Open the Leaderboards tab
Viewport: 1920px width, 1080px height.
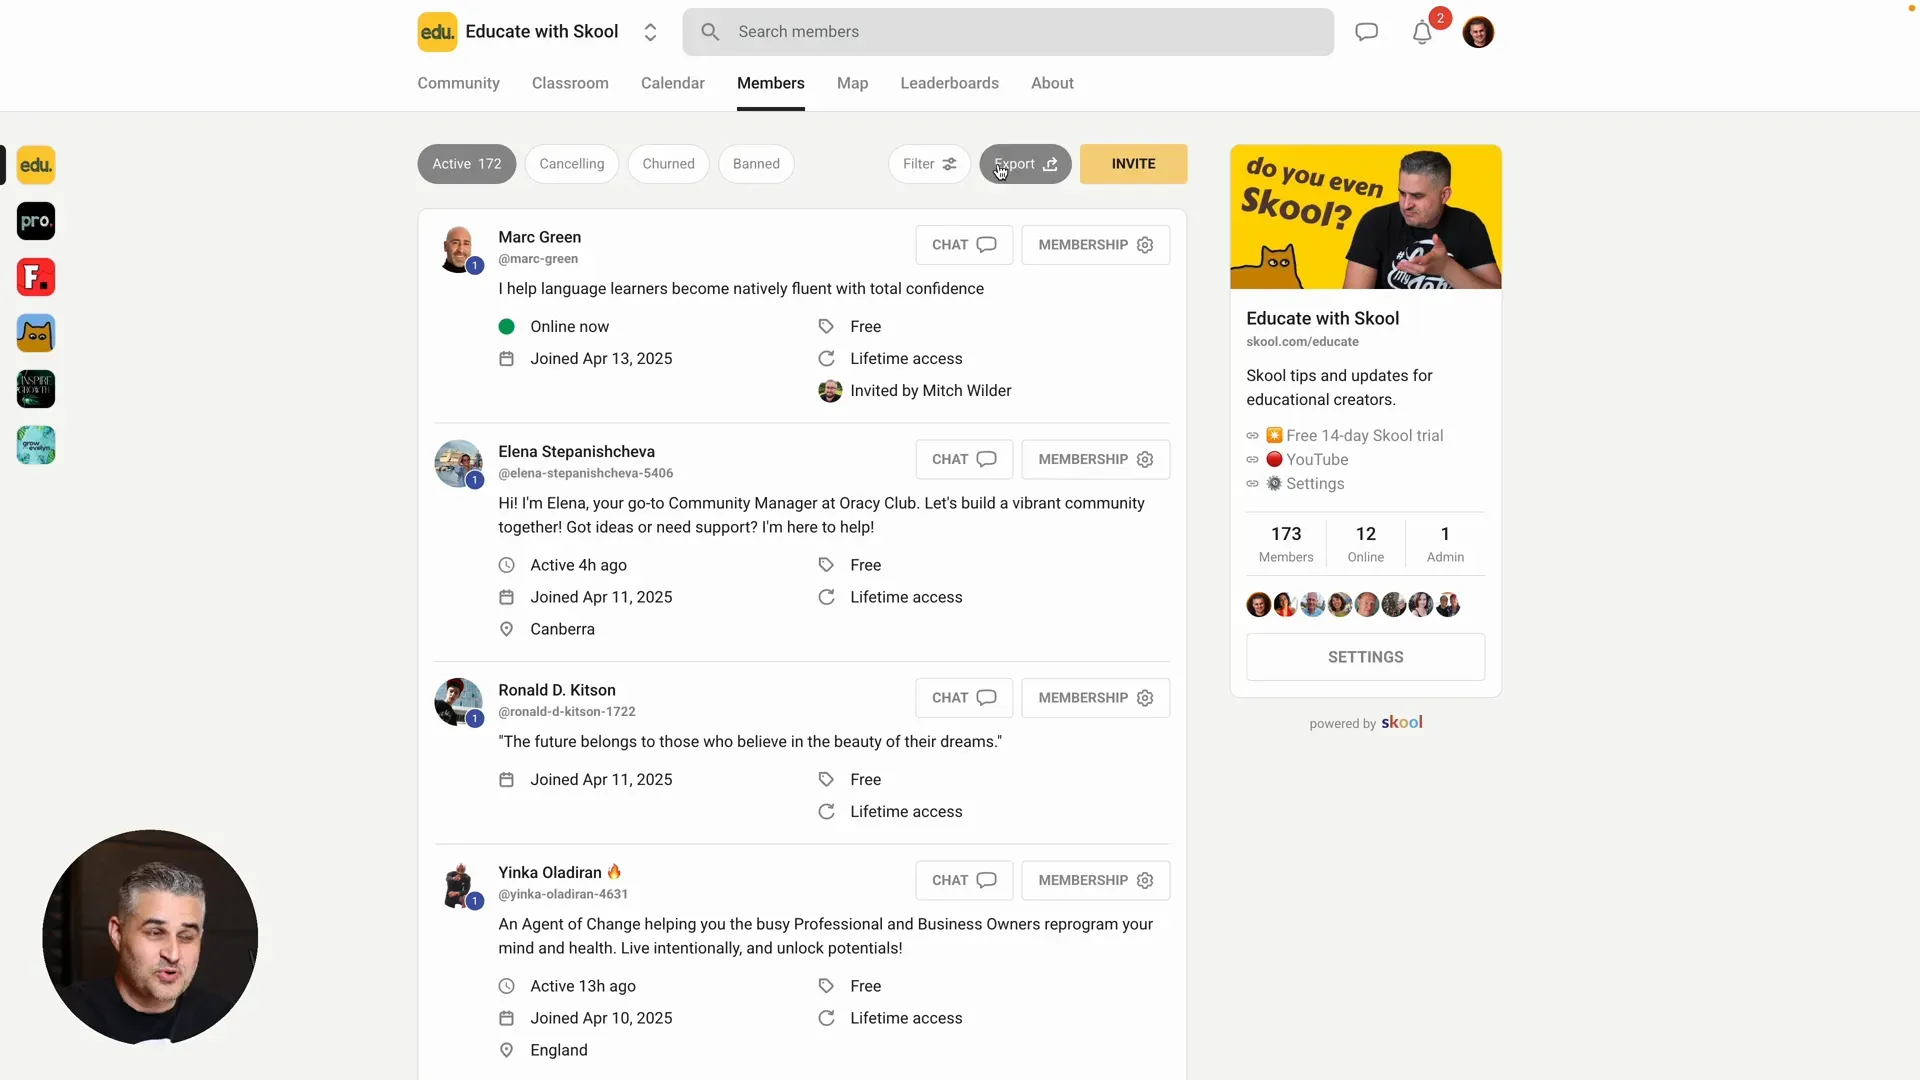(x=949, y=83)
